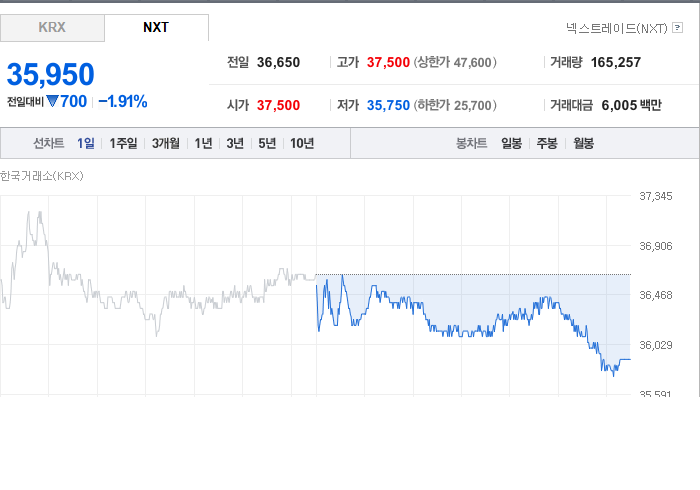Click the 37,345 axis label

point(655,196)
